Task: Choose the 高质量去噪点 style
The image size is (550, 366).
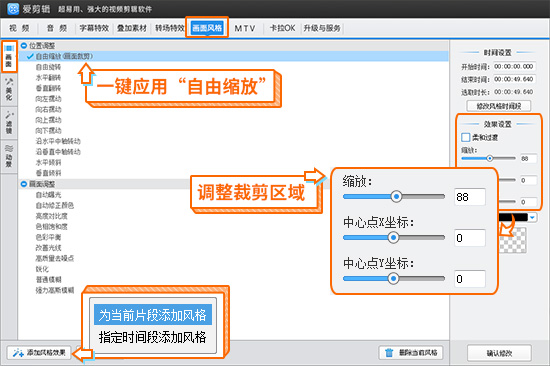Action: 55,258
